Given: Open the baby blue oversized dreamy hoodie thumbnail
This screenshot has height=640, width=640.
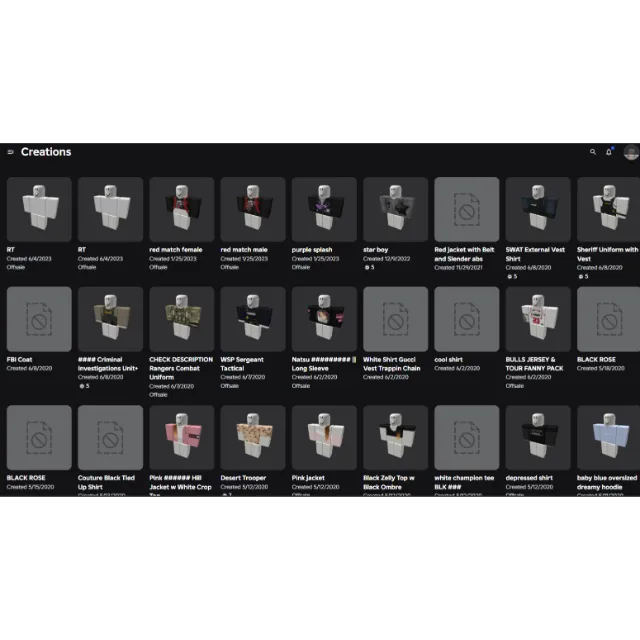Looking at the screenshot, I should point(609,438).
